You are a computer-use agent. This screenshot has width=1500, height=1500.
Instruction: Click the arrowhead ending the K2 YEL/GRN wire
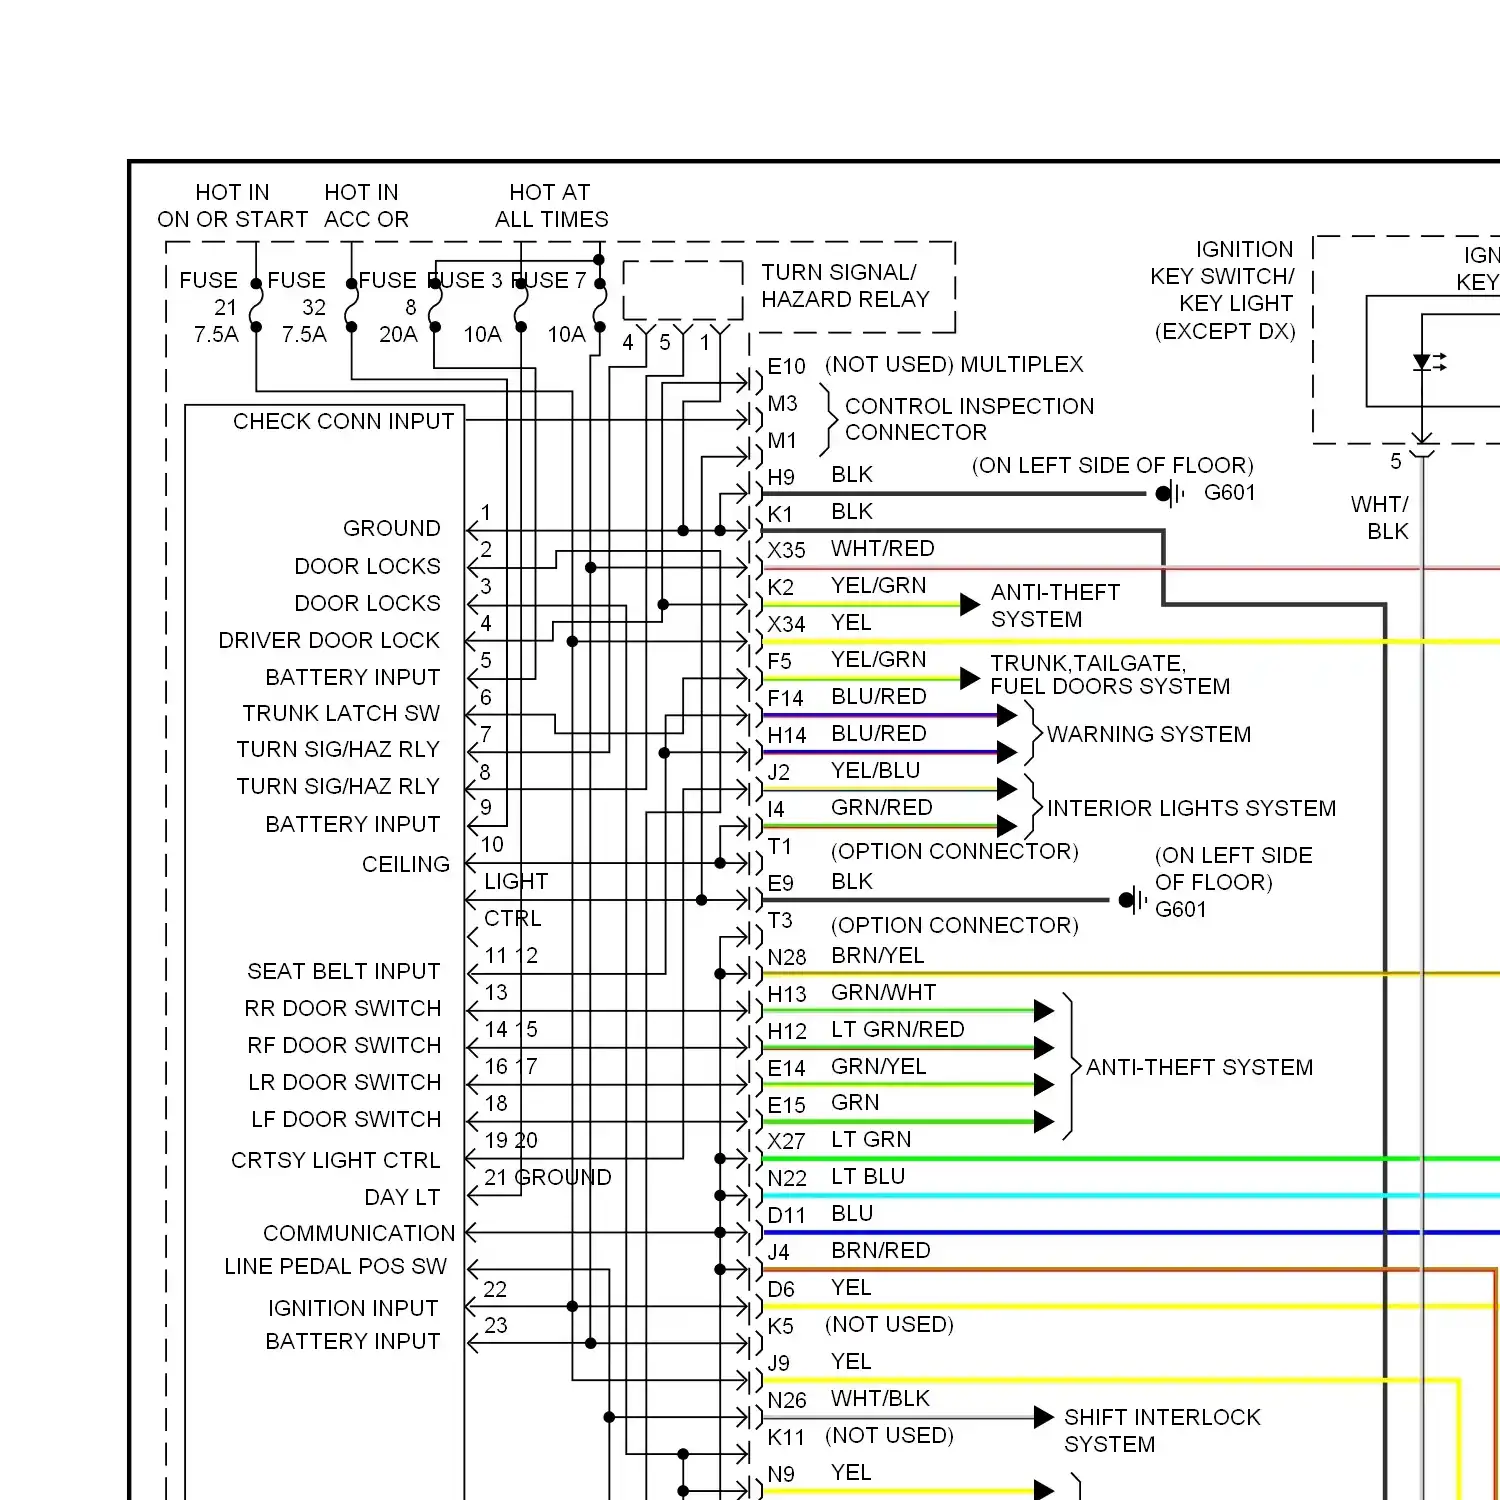[x=969, y=604]
